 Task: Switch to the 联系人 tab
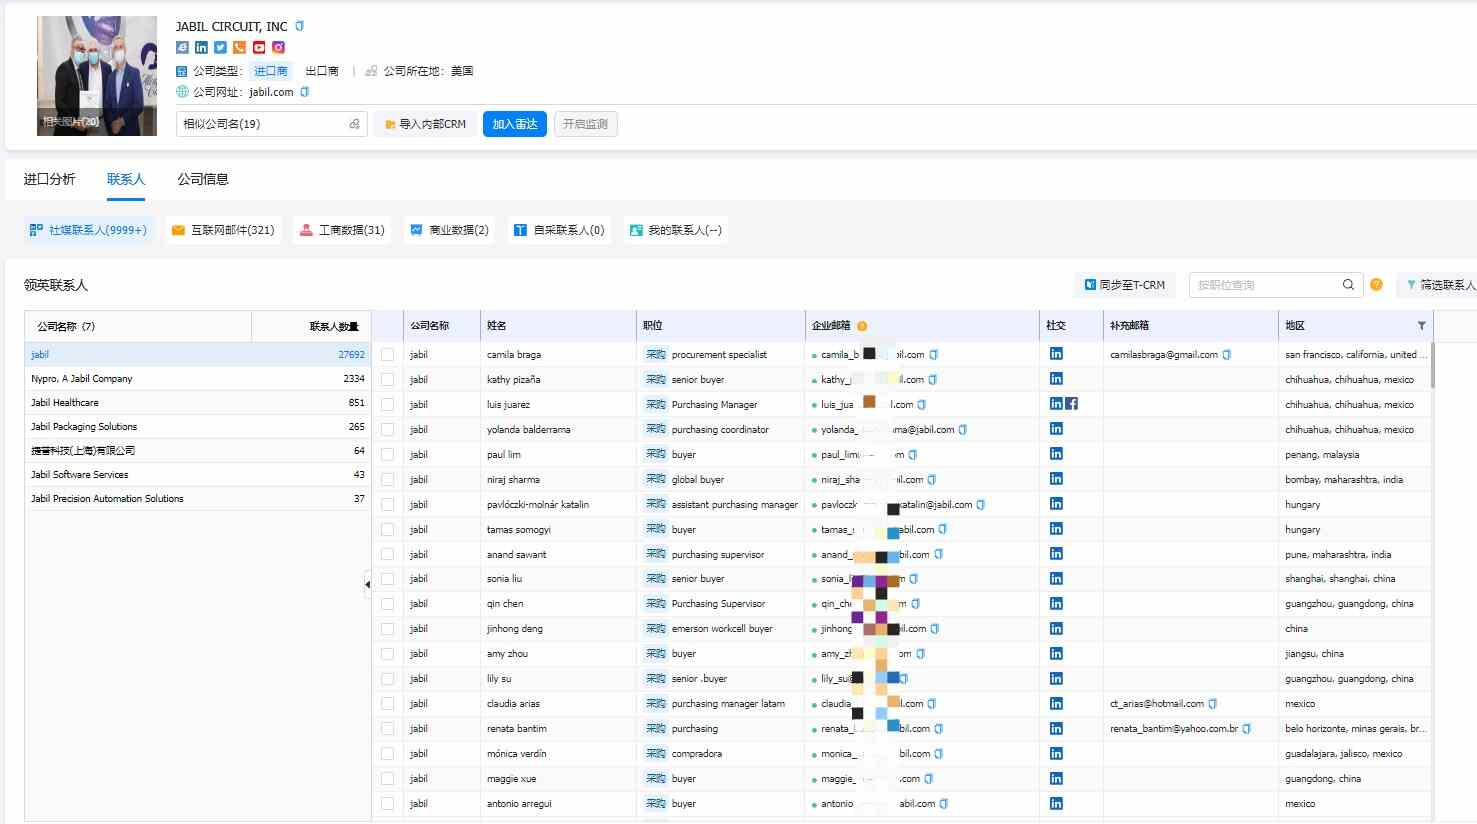(x=126, y=179)
